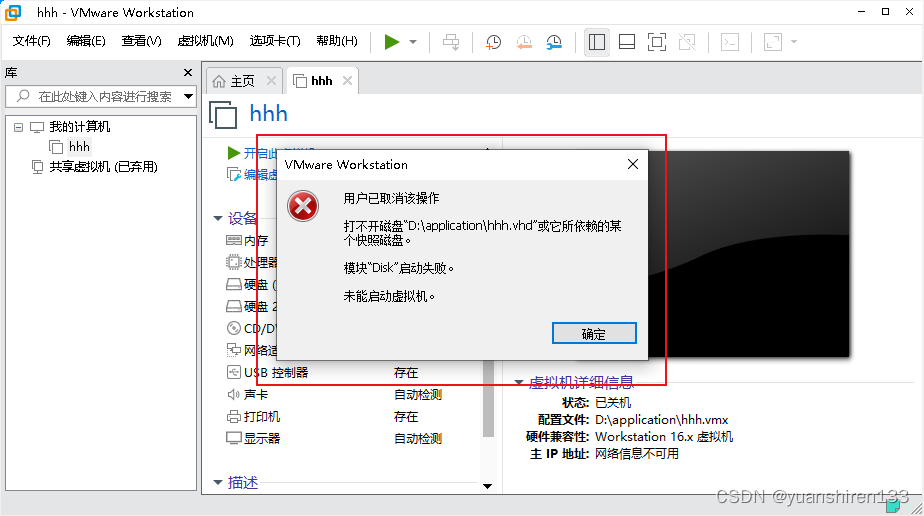Open the library search dropdown arrow
The image size is (924, 516).
point(189,97)
